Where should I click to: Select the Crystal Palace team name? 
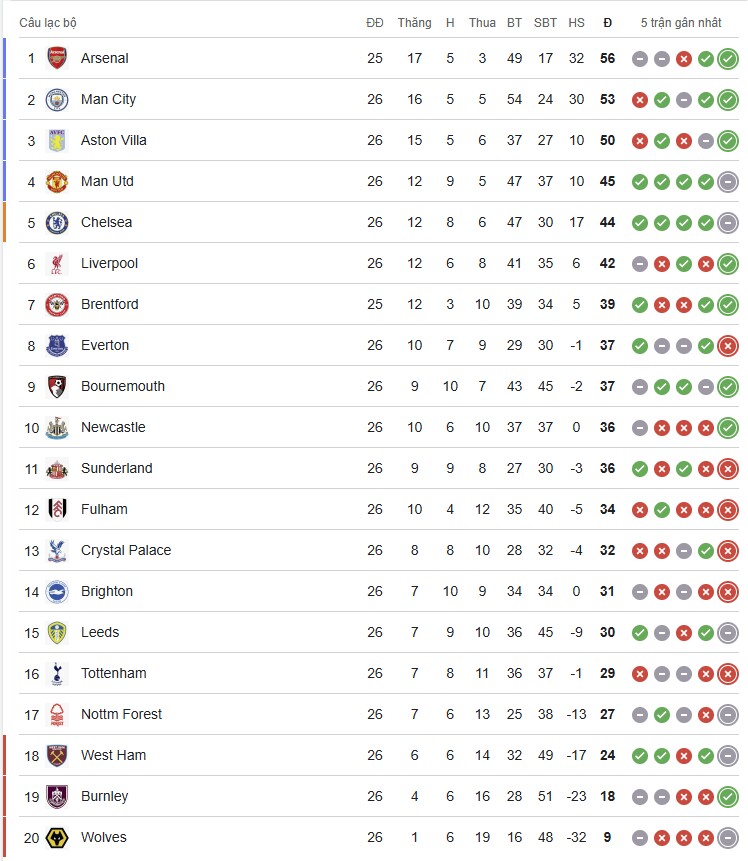coord(126,550)
